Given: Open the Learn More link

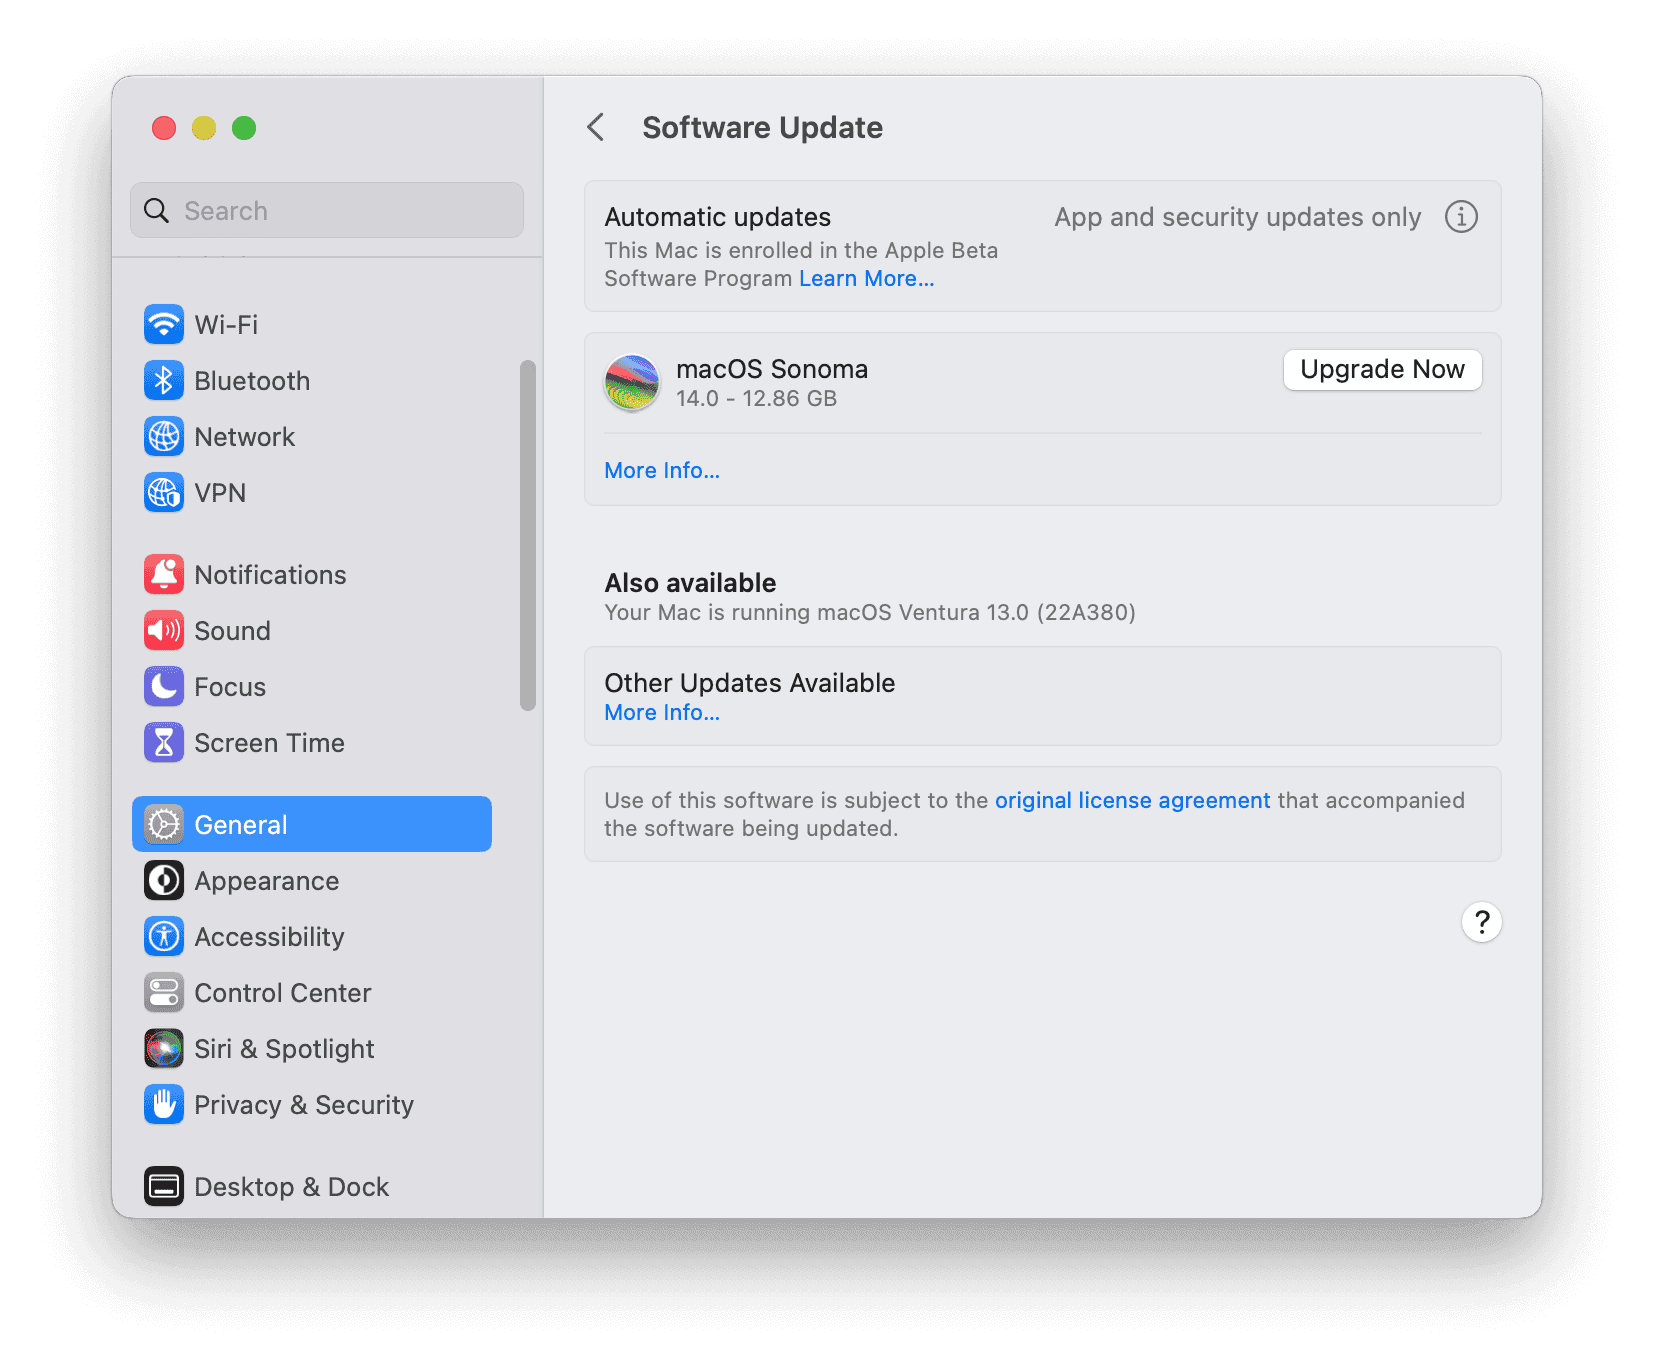Looking at the screenshot, I should 865,278.
